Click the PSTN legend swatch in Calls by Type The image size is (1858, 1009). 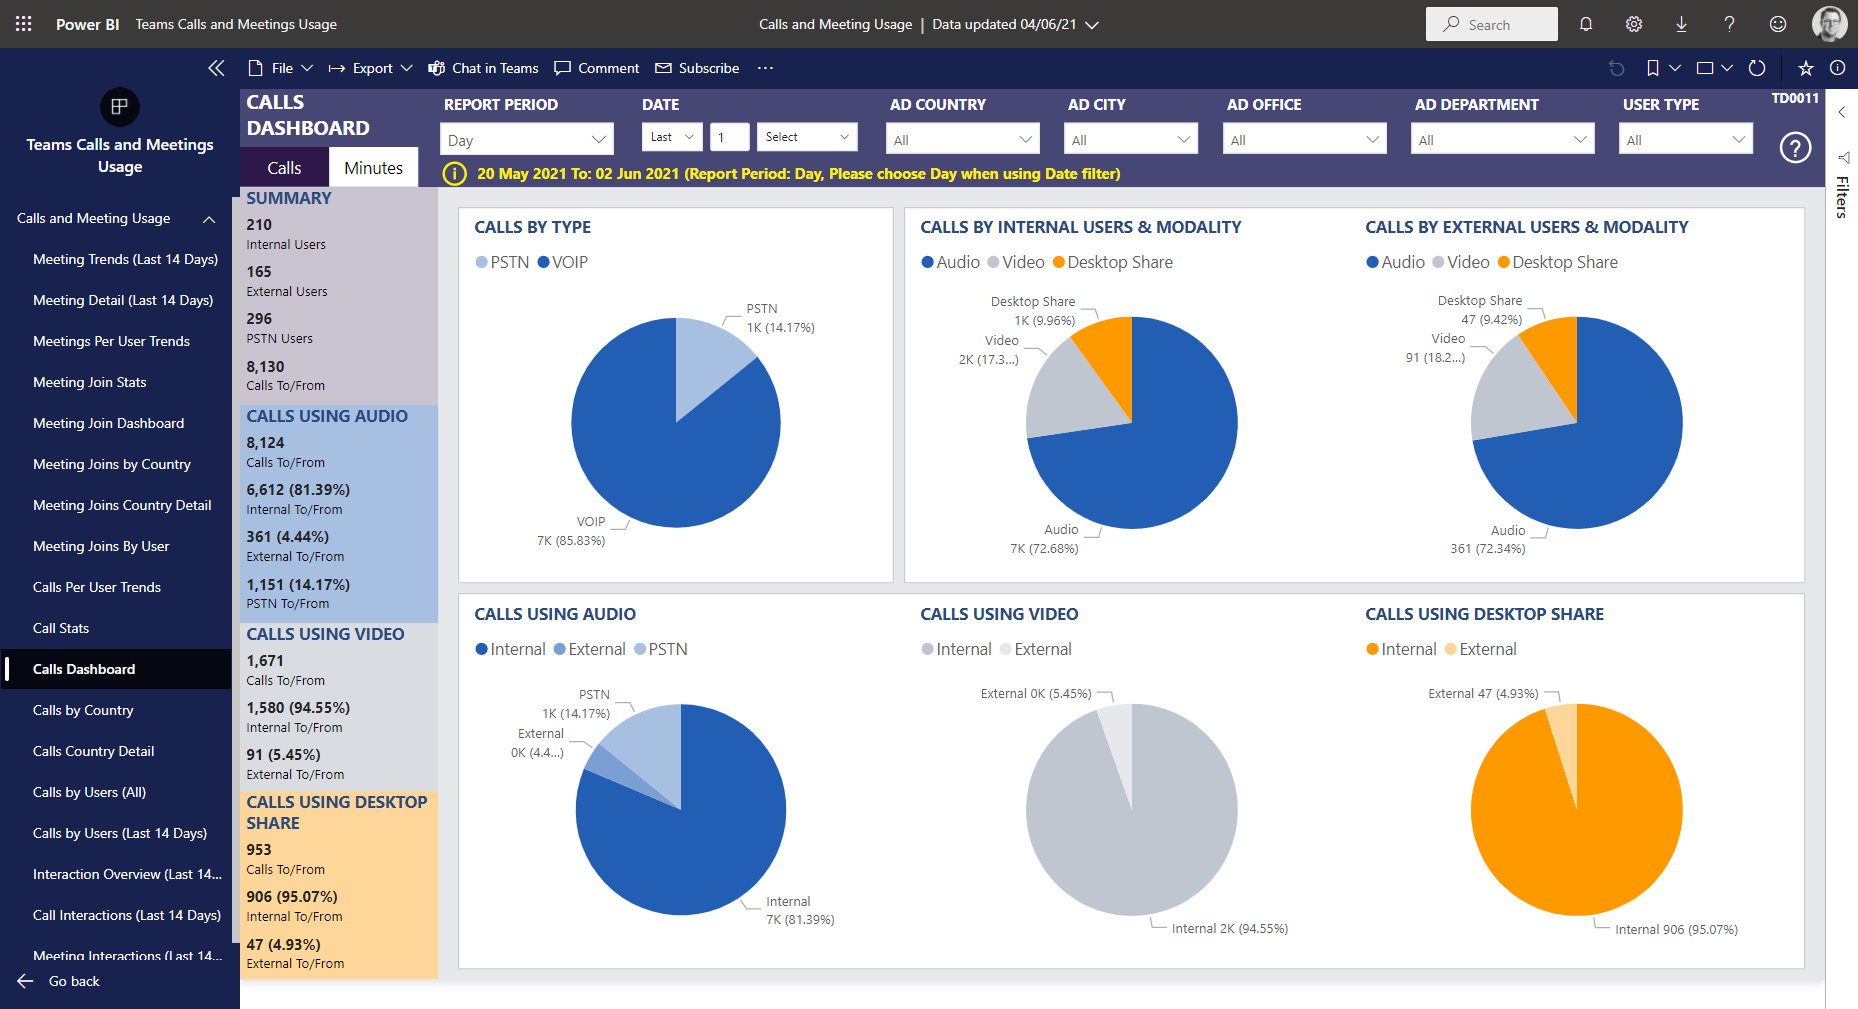481,262
